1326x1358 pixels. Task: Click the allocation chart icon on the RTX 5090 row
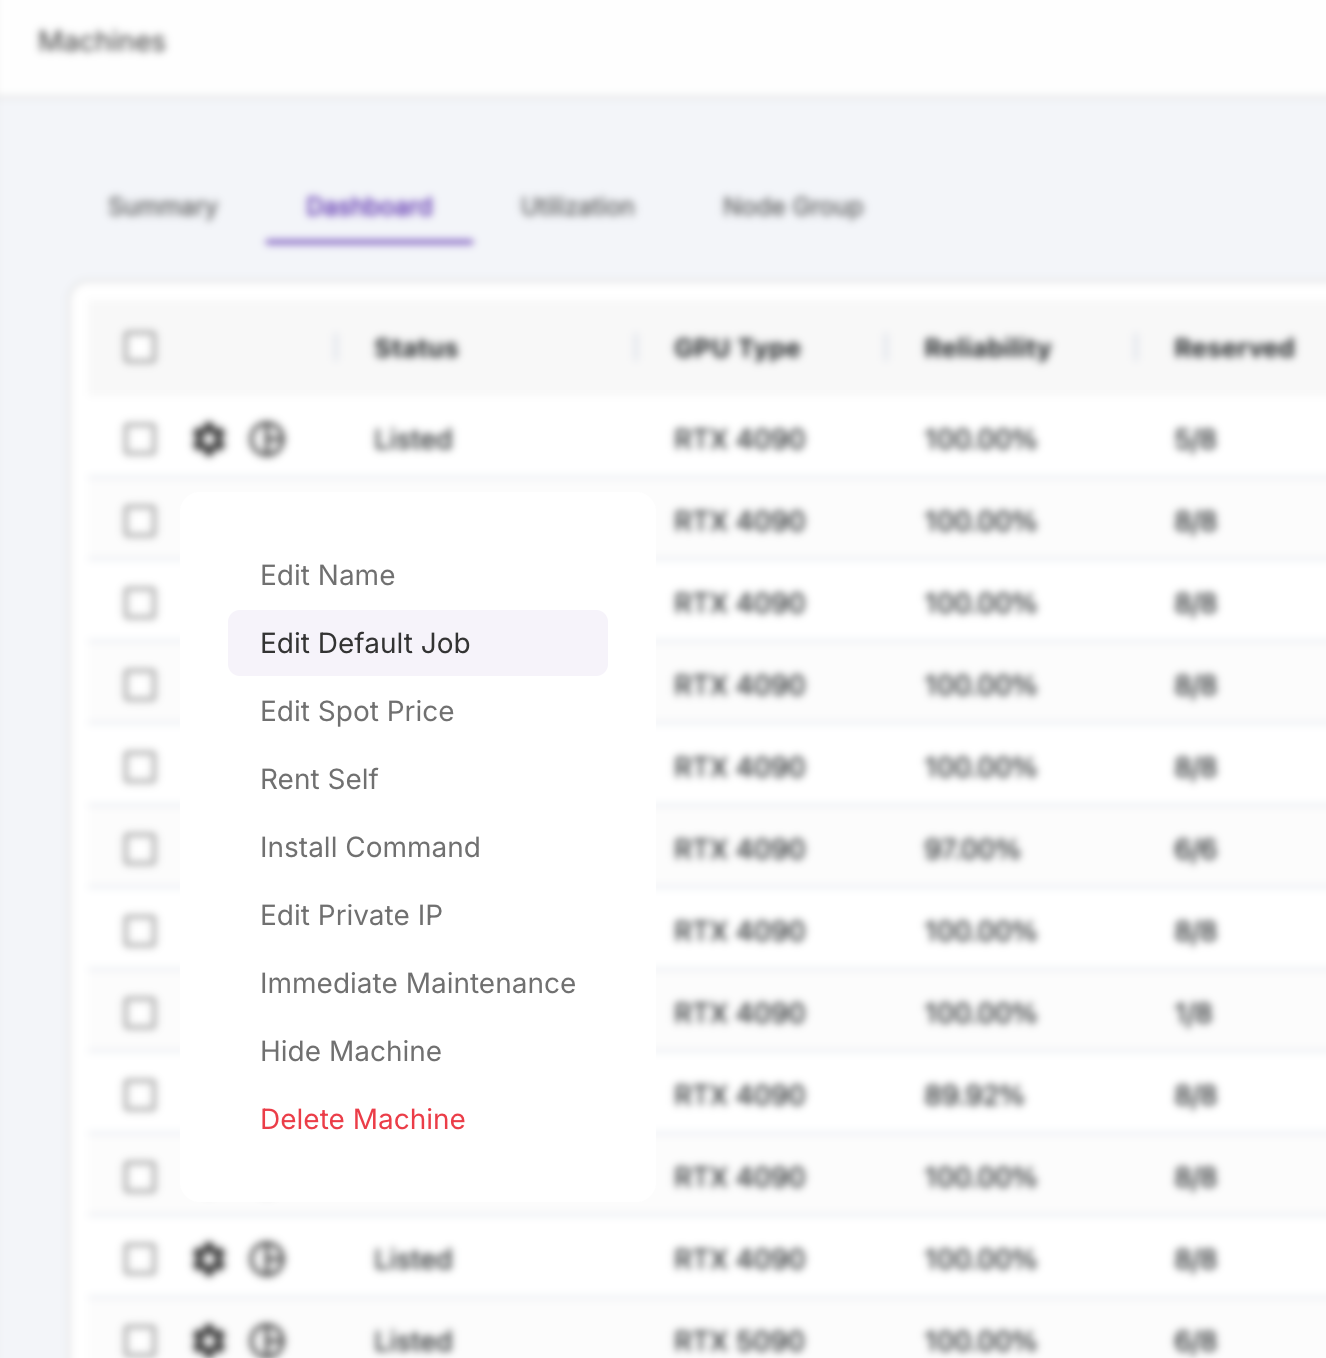click(x=267, y=1340)
